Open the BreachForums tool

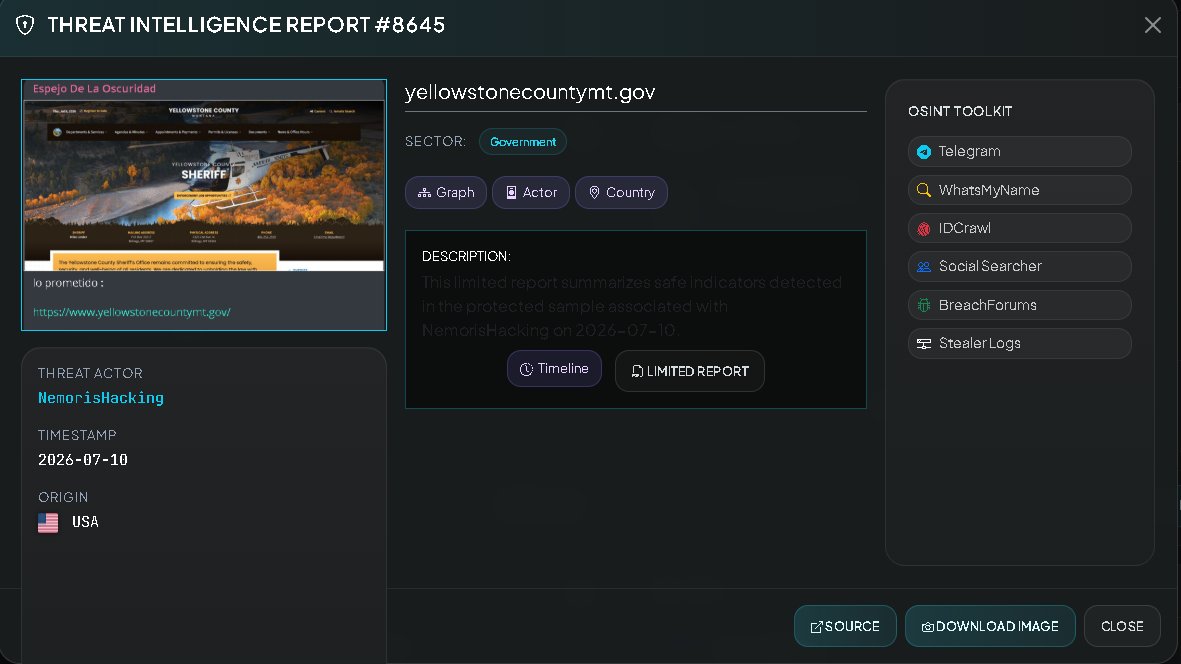[x=1019, y=305]
